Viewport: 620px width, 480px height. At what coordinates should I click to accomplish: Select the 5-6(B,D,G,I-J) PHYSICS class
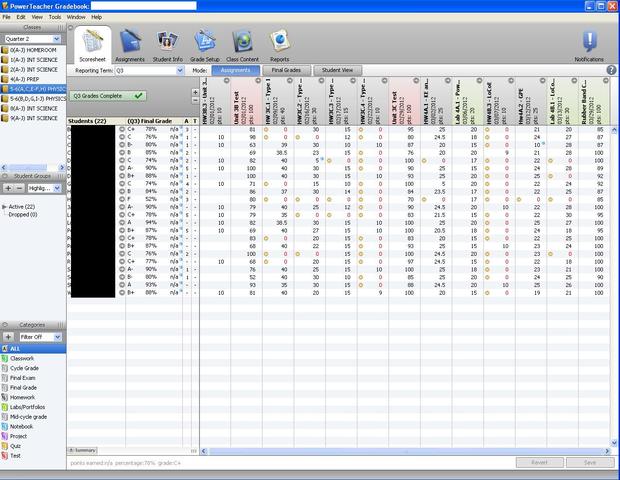tap(33, 99)
